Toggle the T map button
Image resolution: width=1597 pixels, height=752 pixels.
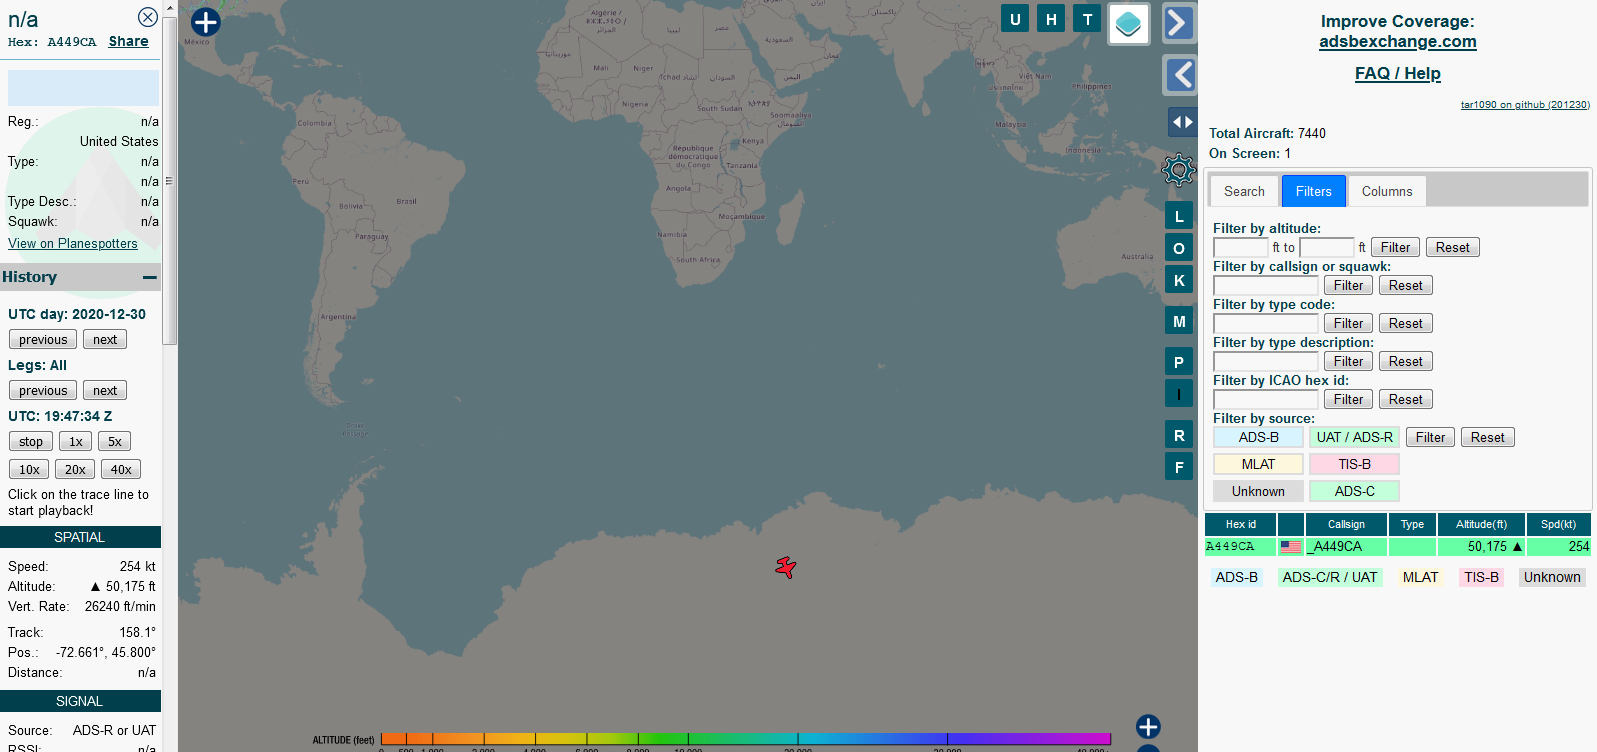tap(1087, 19)
